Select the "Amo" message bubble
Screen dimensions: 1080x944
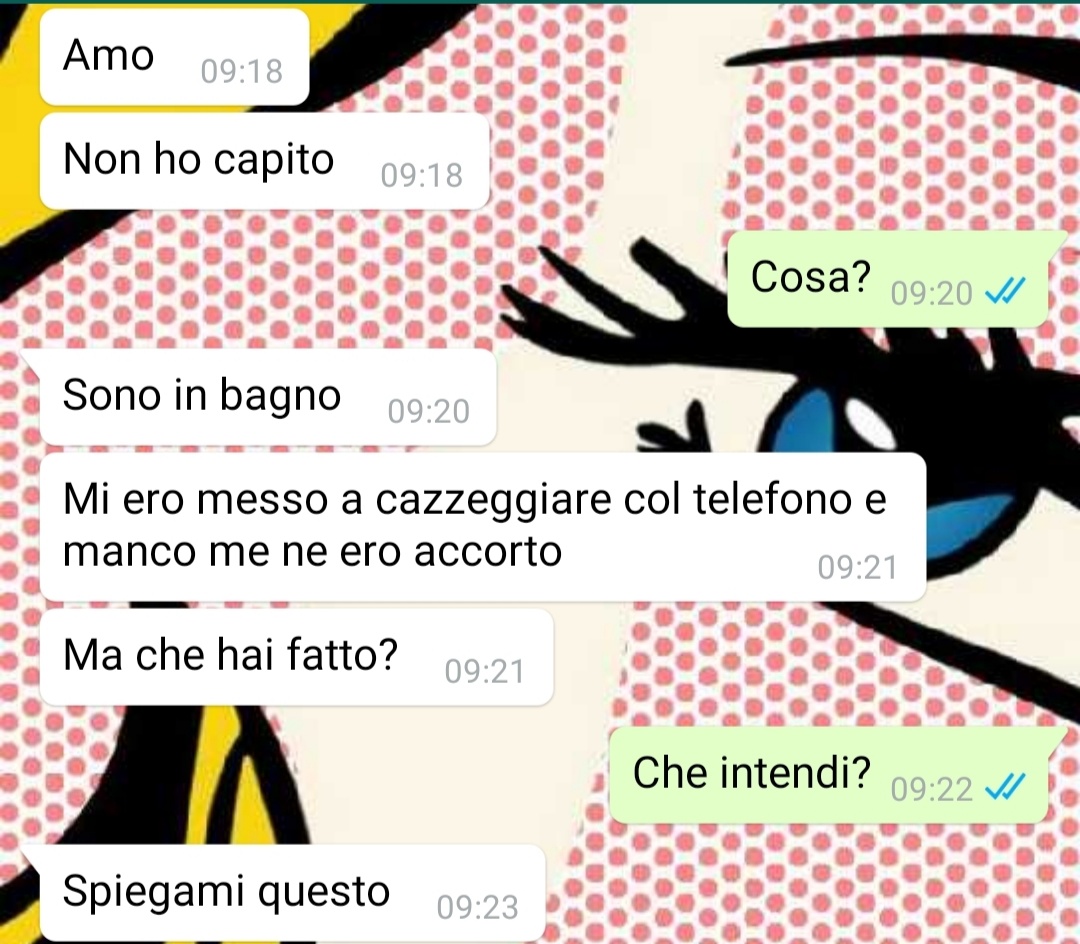(174, 57)
